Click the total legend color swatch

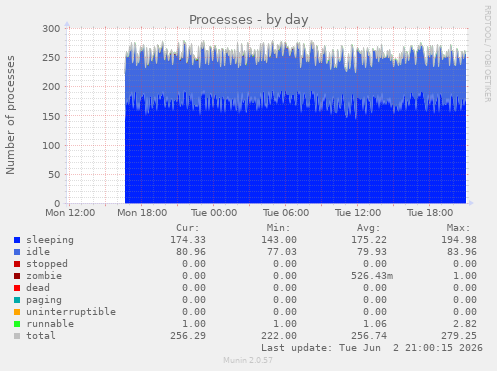pos(17,336)
